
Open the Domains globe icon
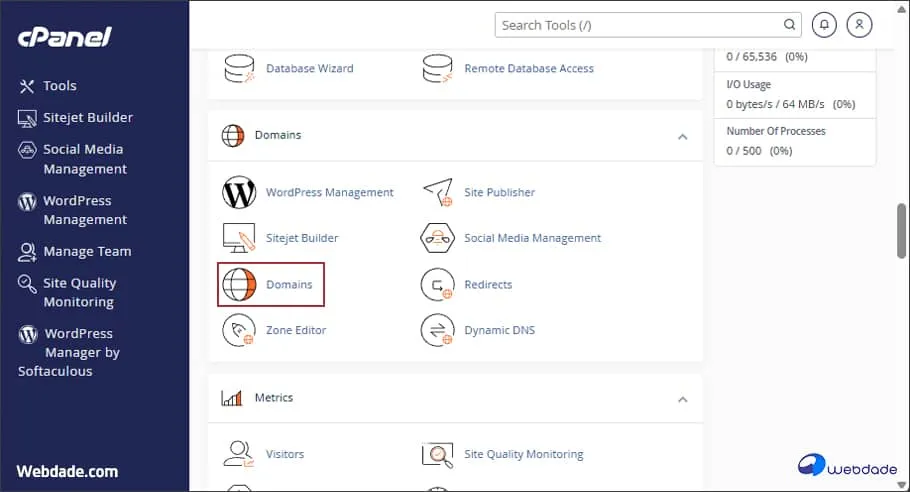click(x=239, y=284)
